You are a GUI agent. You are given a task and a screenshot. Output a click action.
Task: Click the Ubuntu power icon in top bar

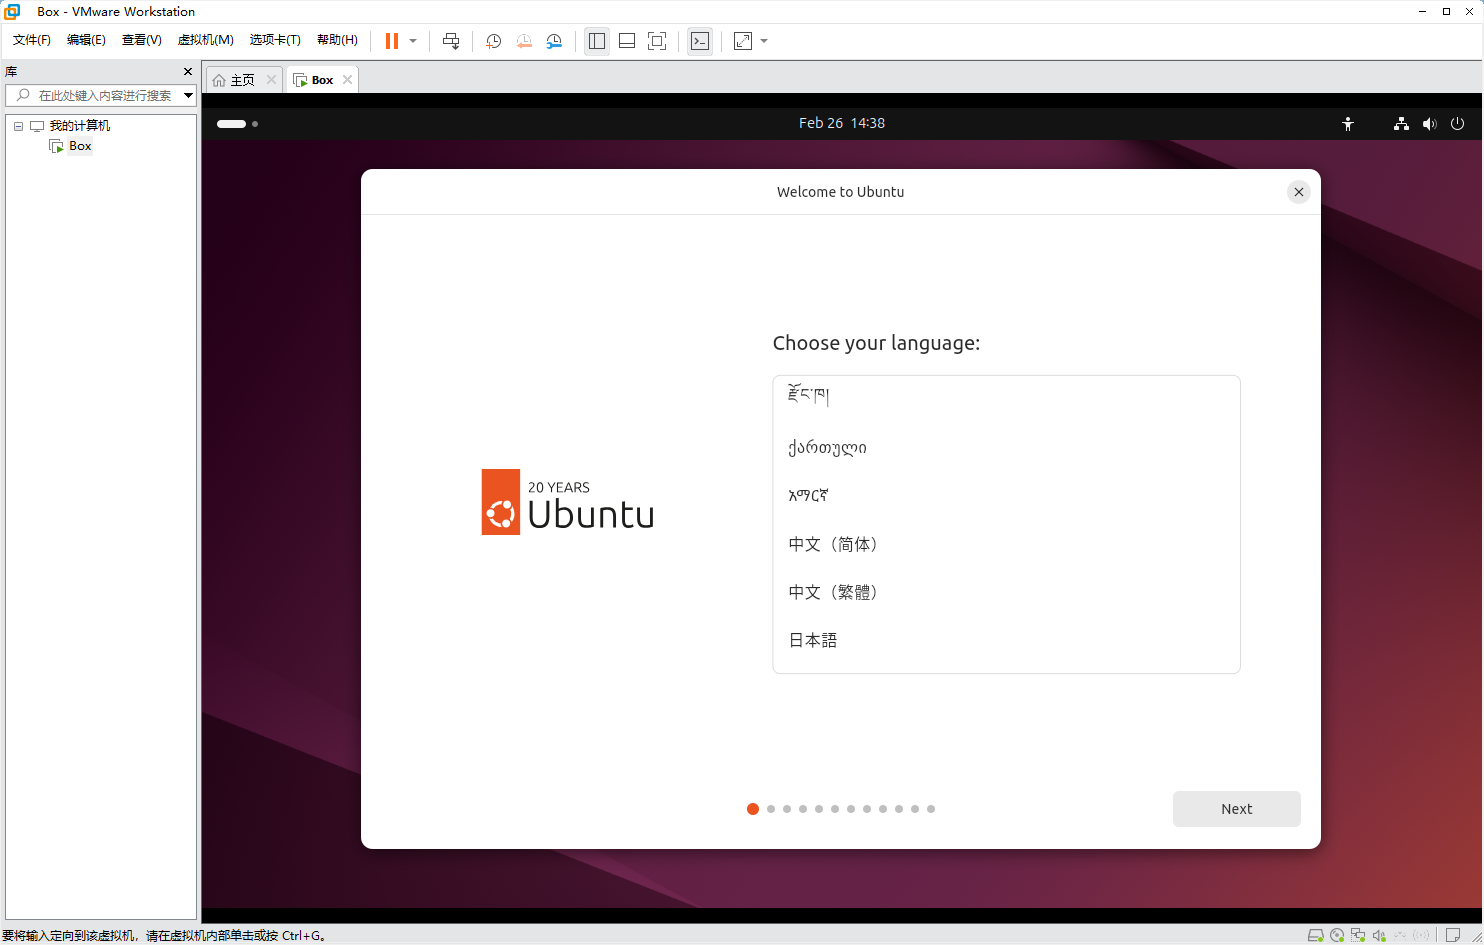point(1457,124)
